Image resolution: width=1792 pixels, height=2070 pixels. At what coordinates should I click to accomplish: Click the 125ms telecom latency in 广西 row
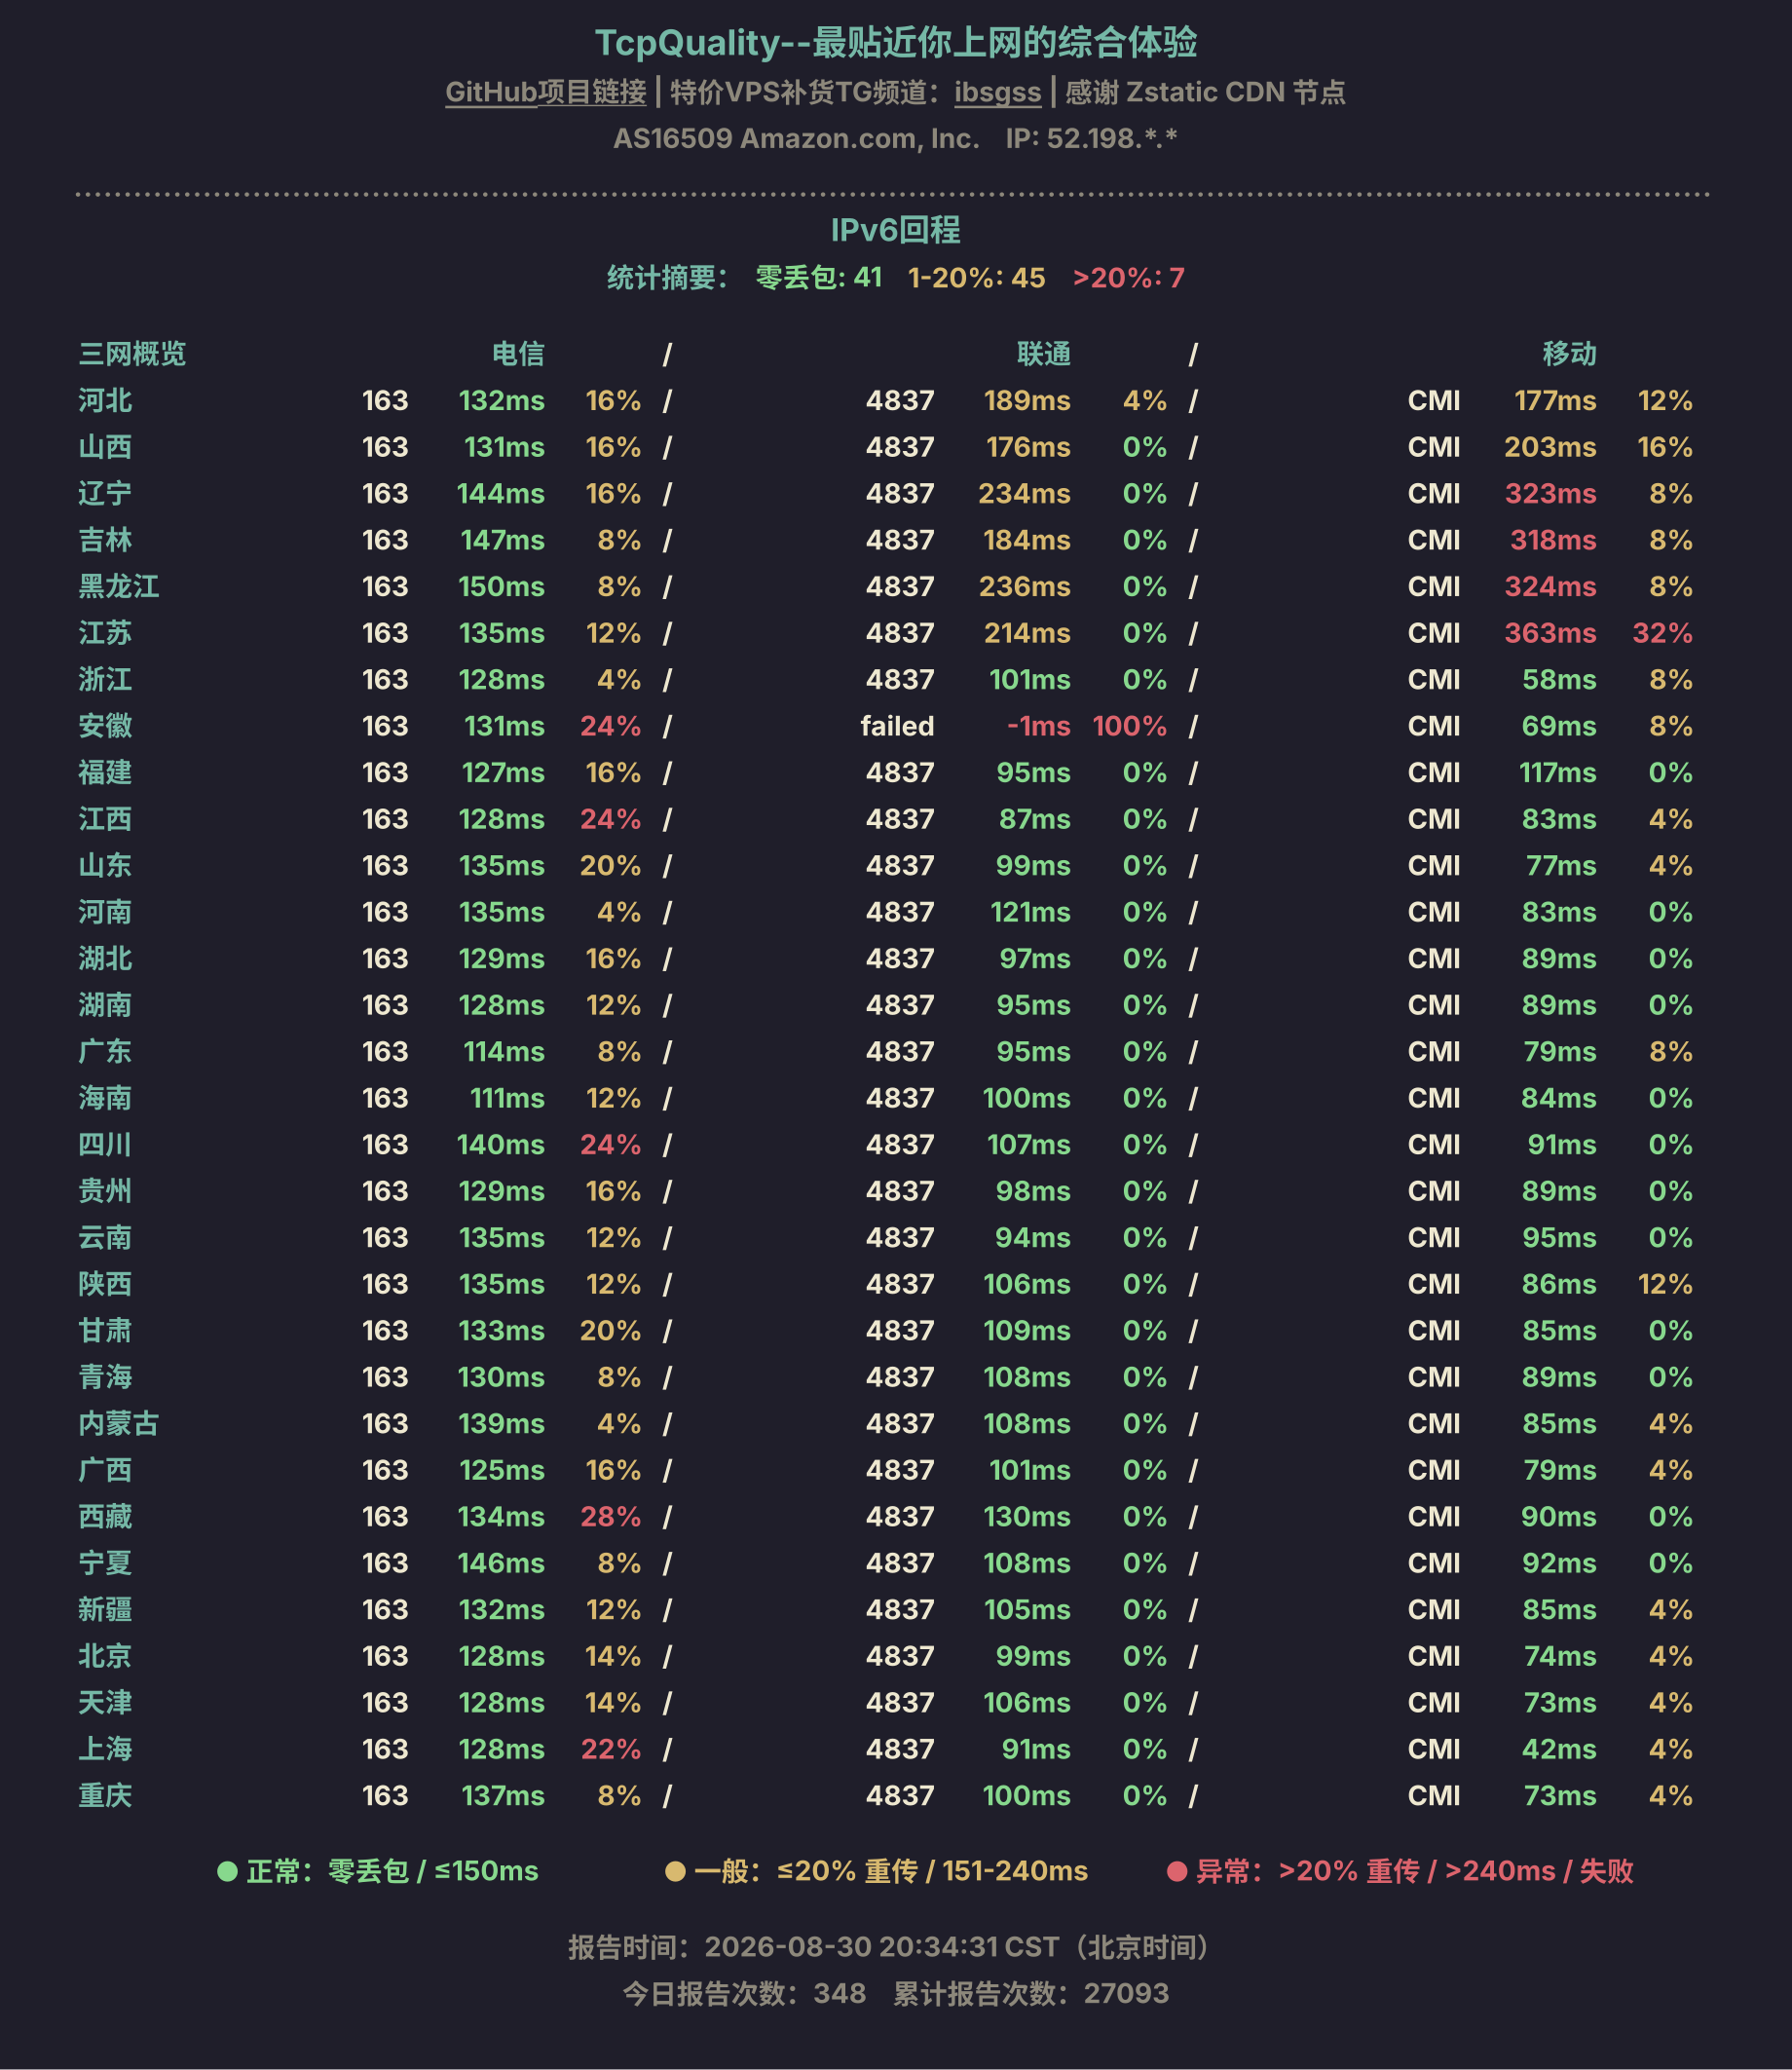point(502,1470)
